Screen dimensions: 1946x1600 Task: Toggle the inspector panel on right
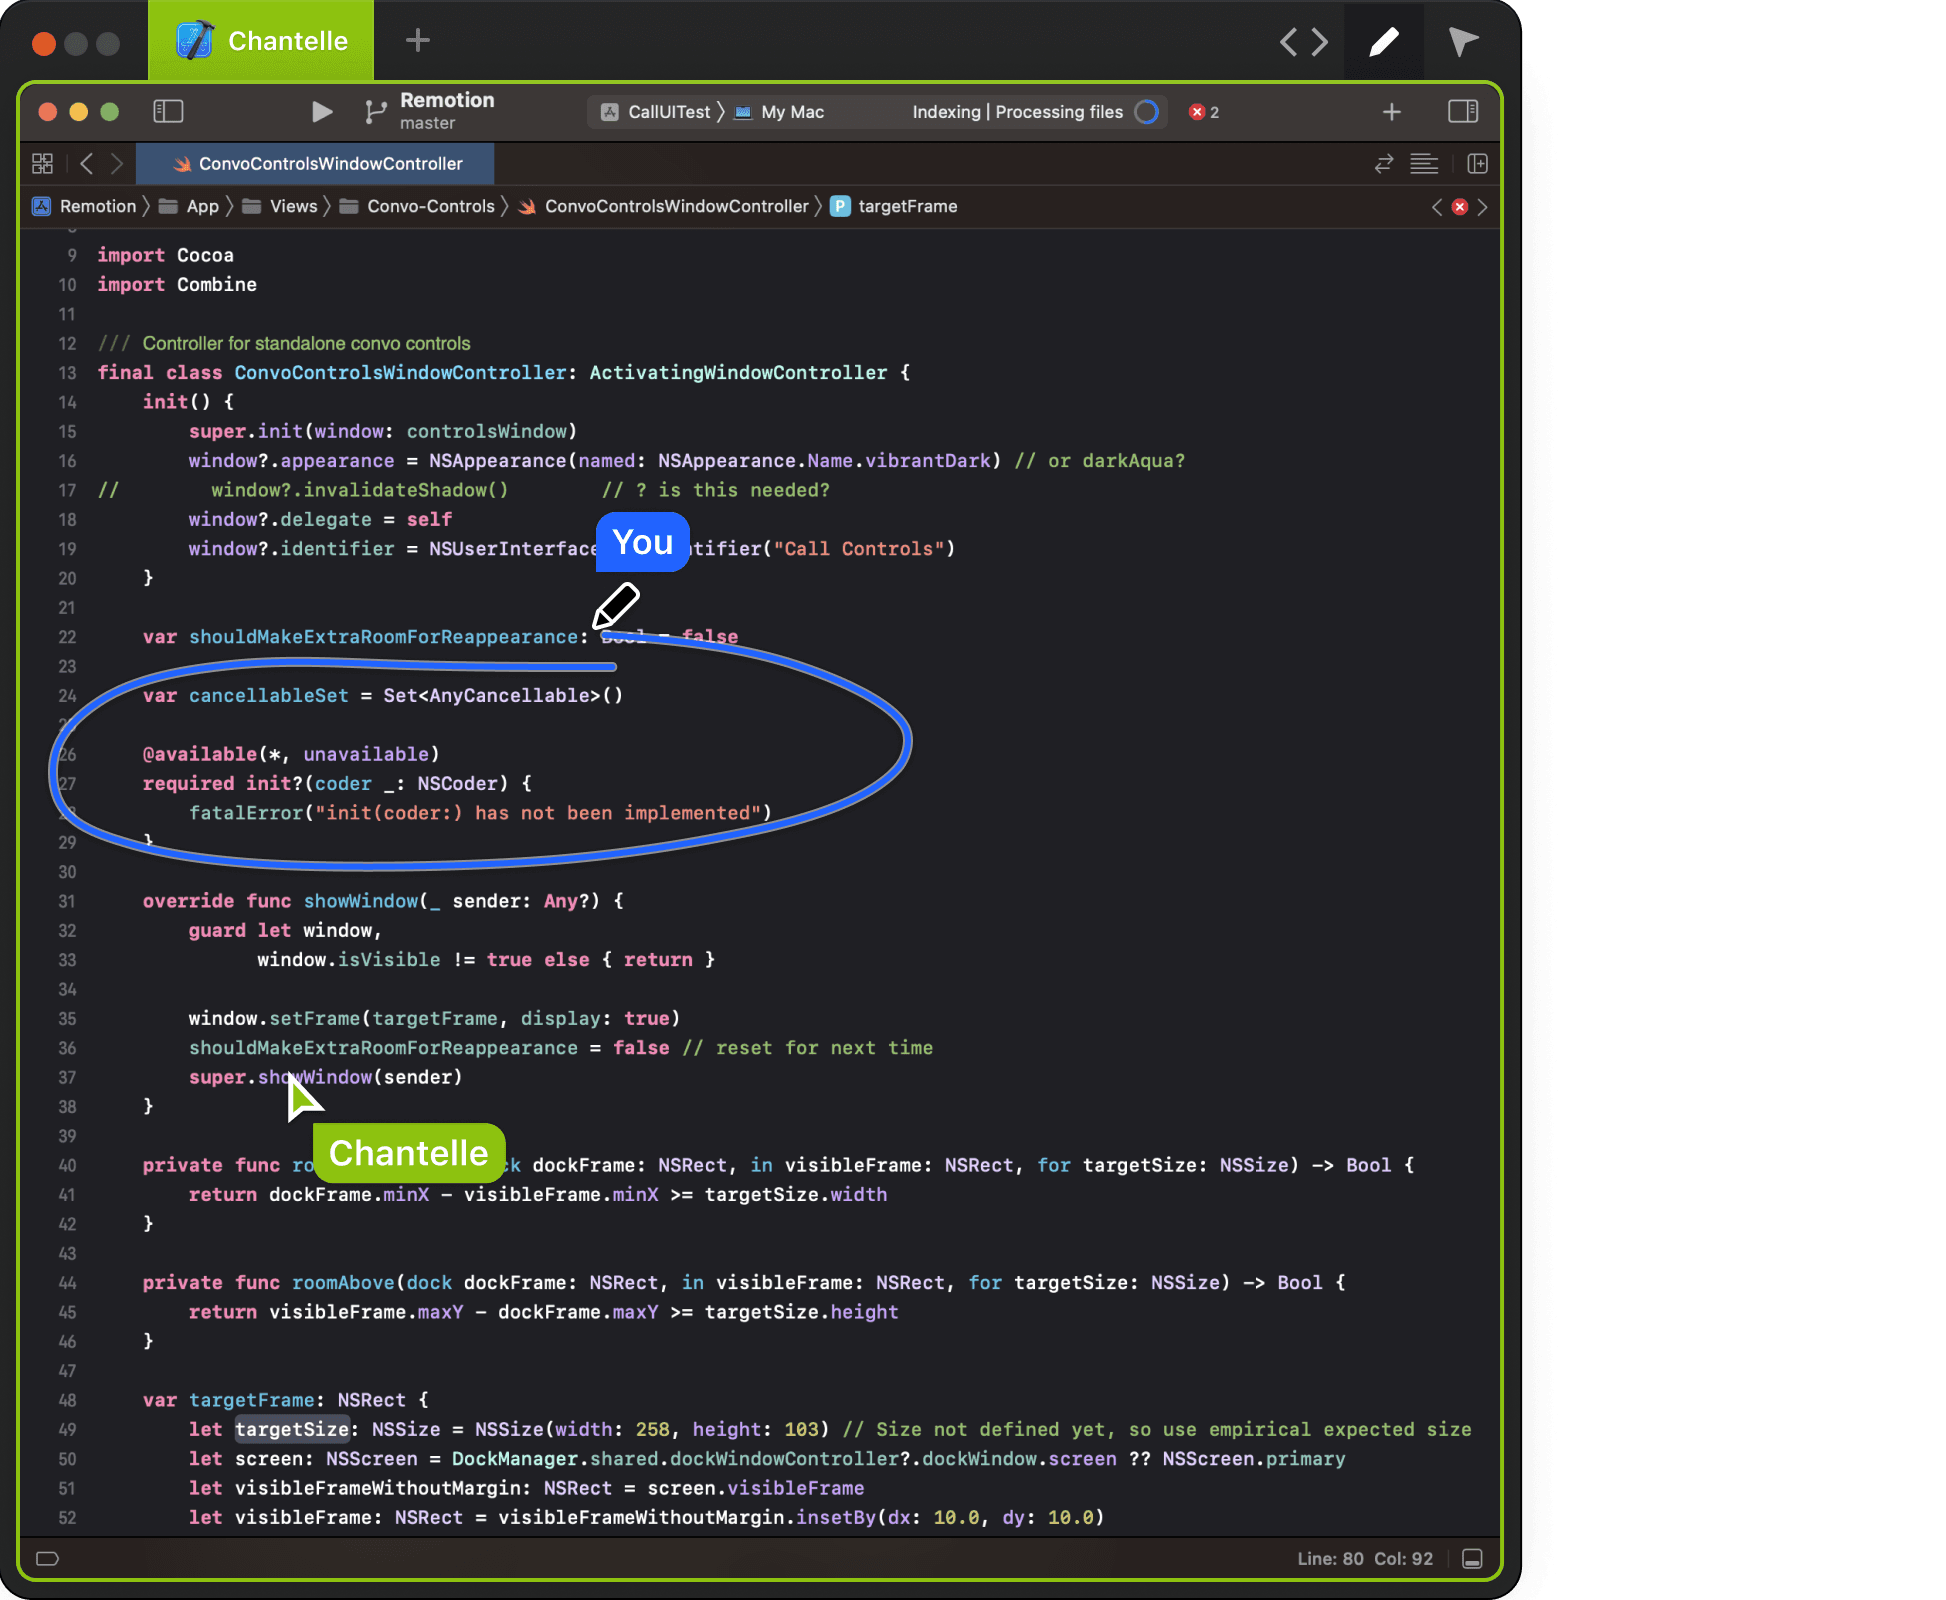coord(1463,112)
